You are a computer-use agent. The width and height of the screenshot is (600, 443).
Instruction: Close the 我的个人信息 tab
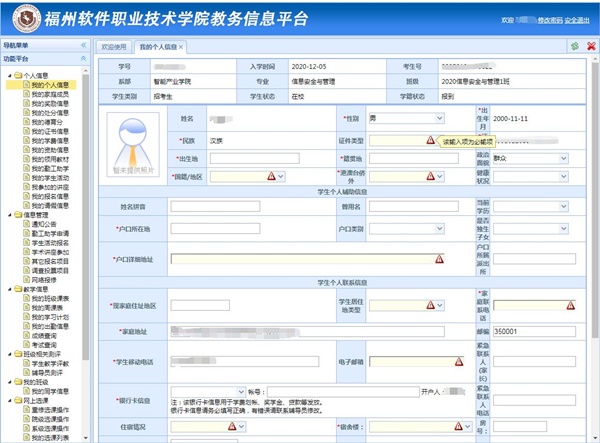pos(181,47)
